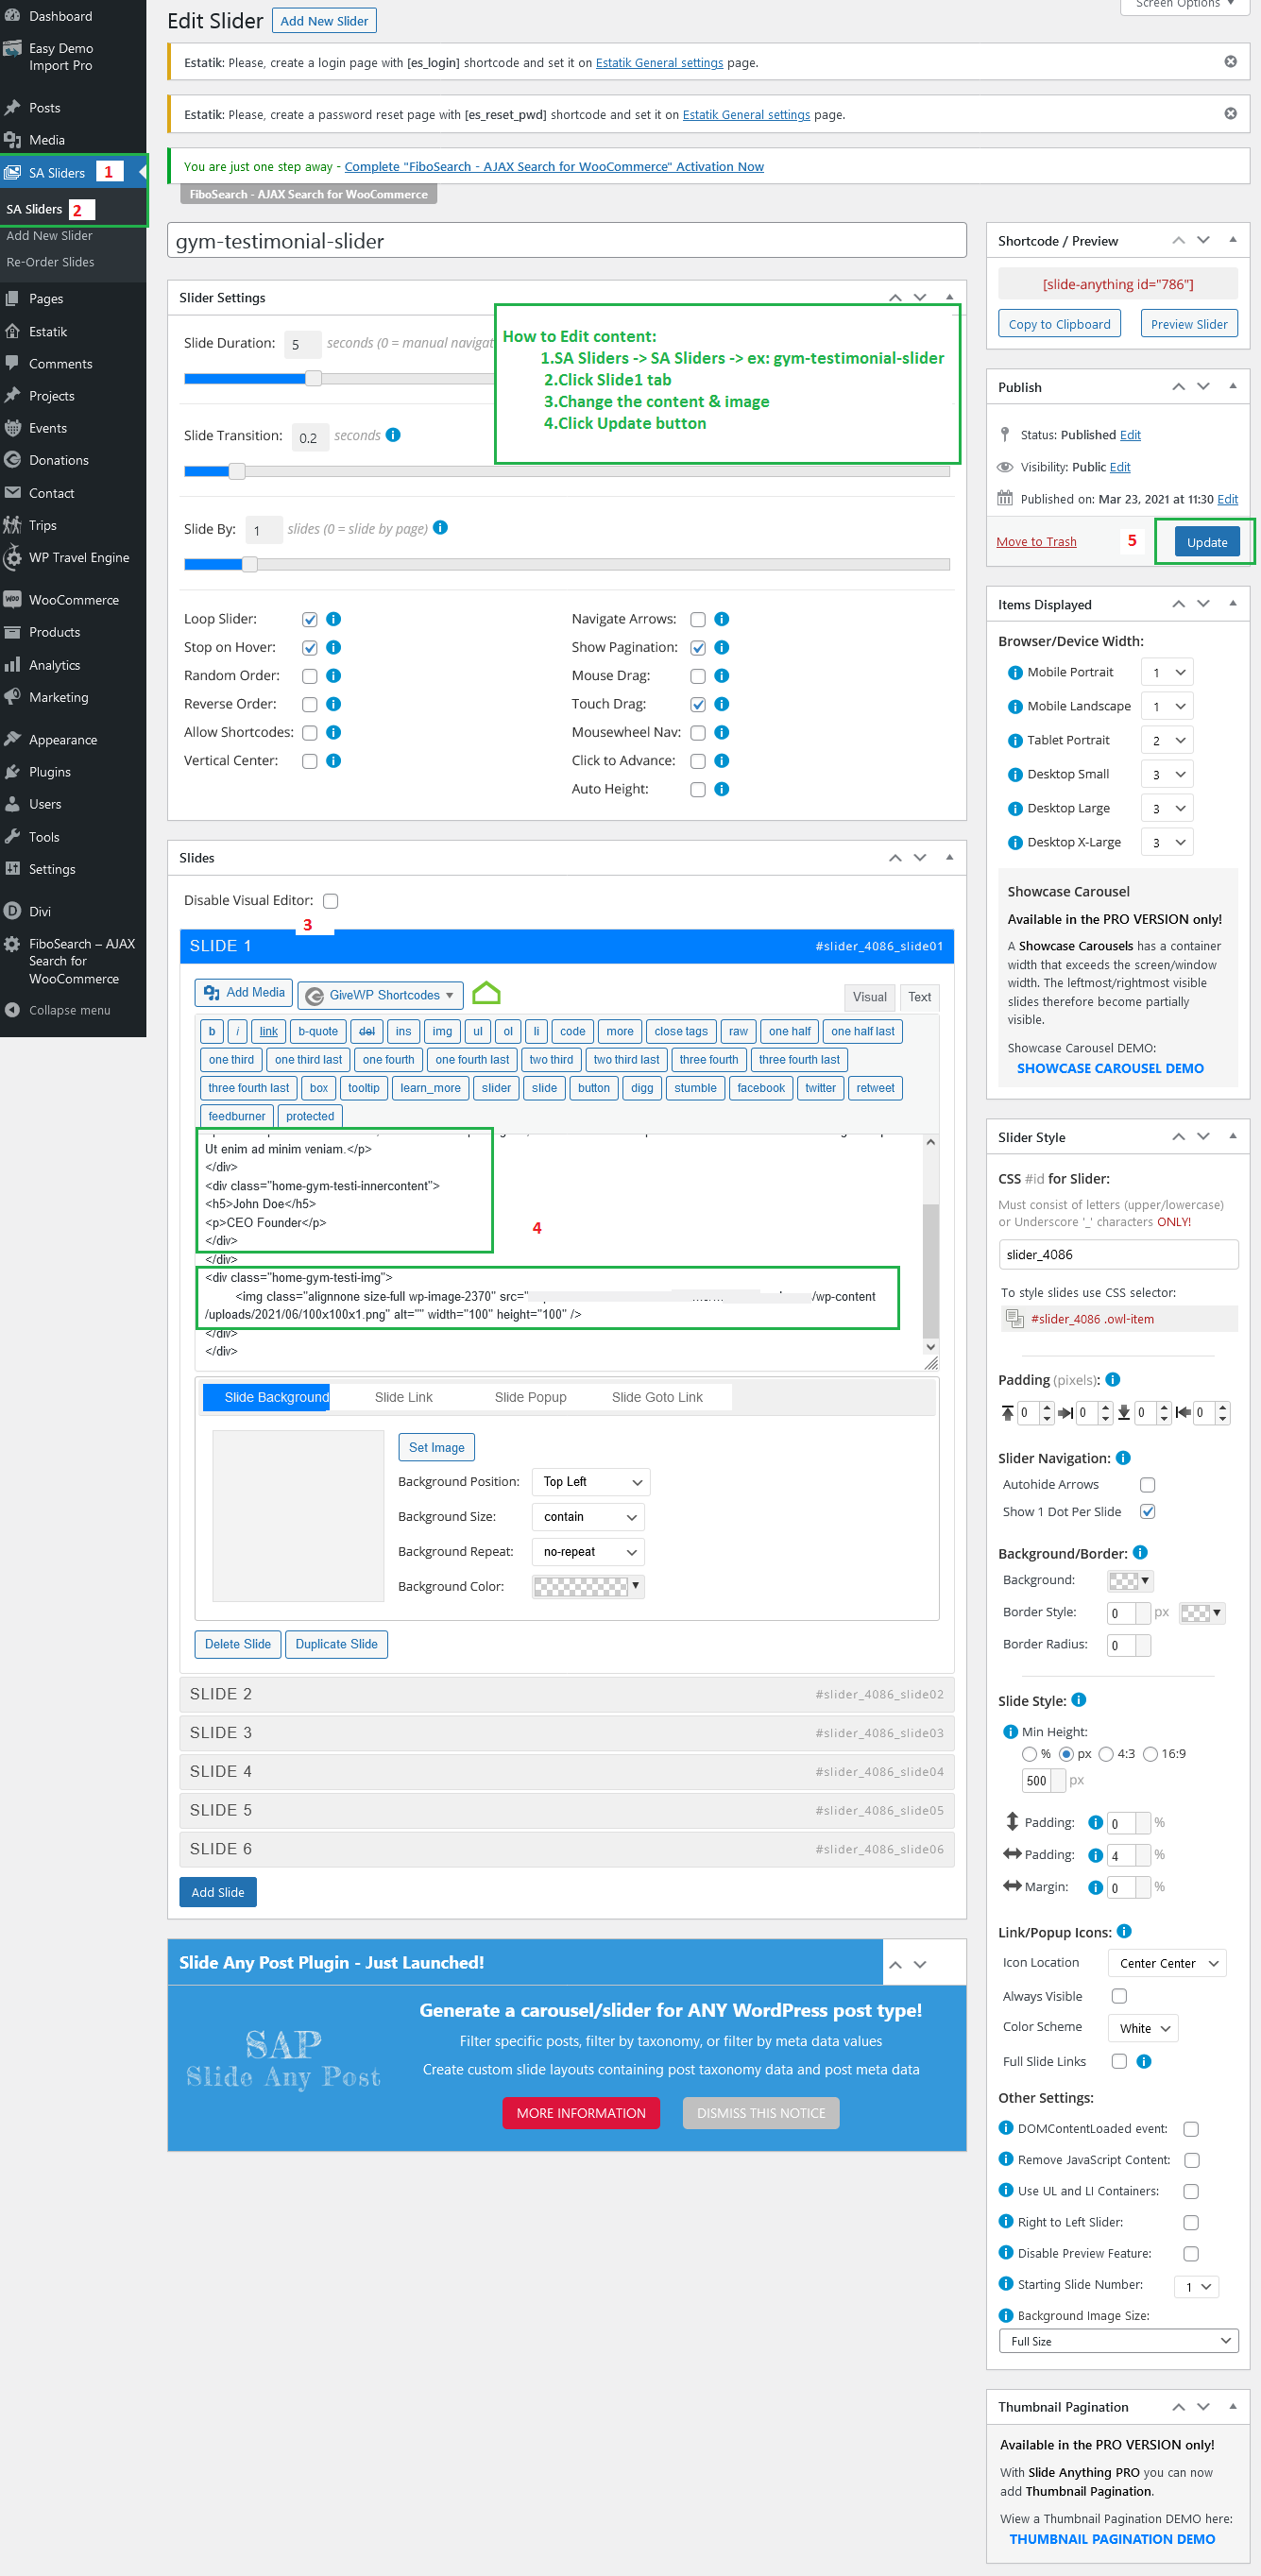Toggle Show 1 Dot Per Slide
1261x2576 pixels.
click(1148, 1512)
